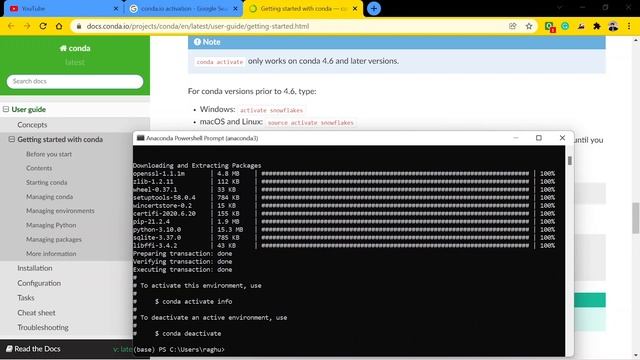Open the Tasks page
Image resolution: width=640 pixels, height=360 pixels.
[26, 298]
